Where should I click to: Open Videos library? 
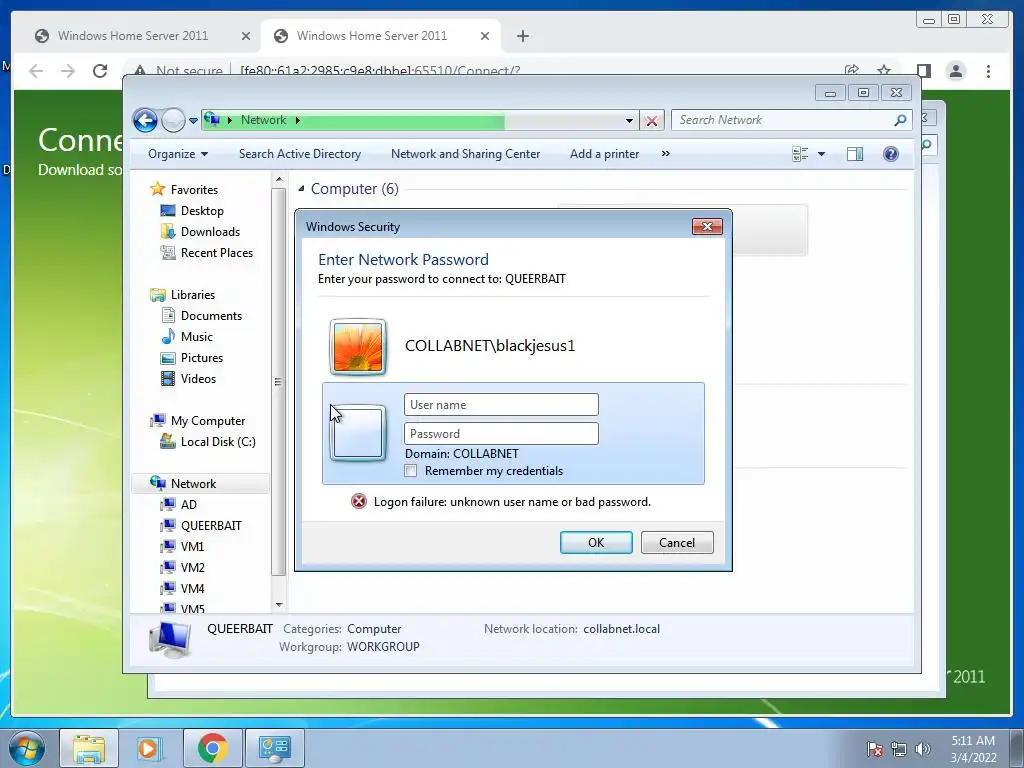tap(198, 379)
